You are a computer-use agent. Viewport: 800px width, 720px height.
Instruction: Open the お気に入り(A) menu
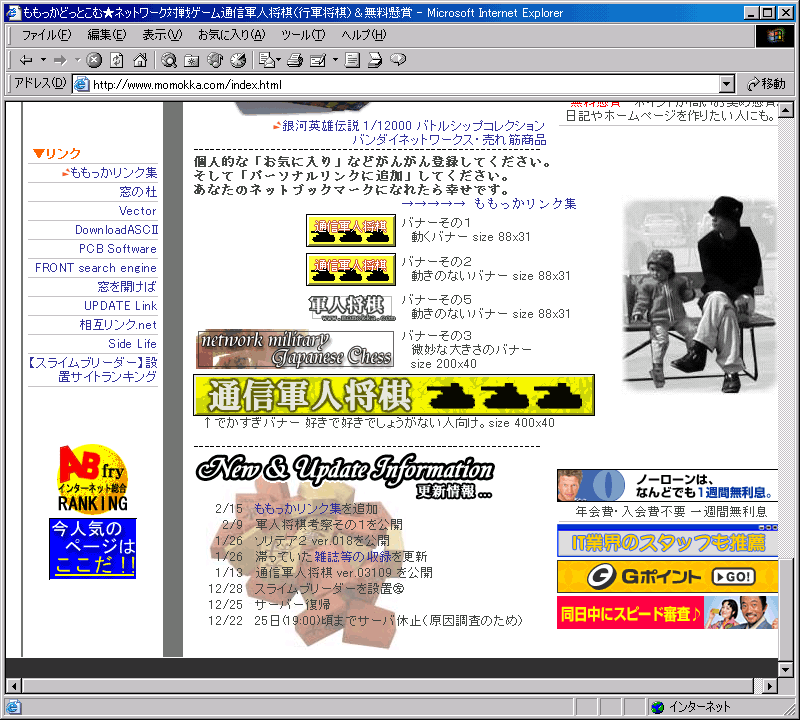[232, 35]
